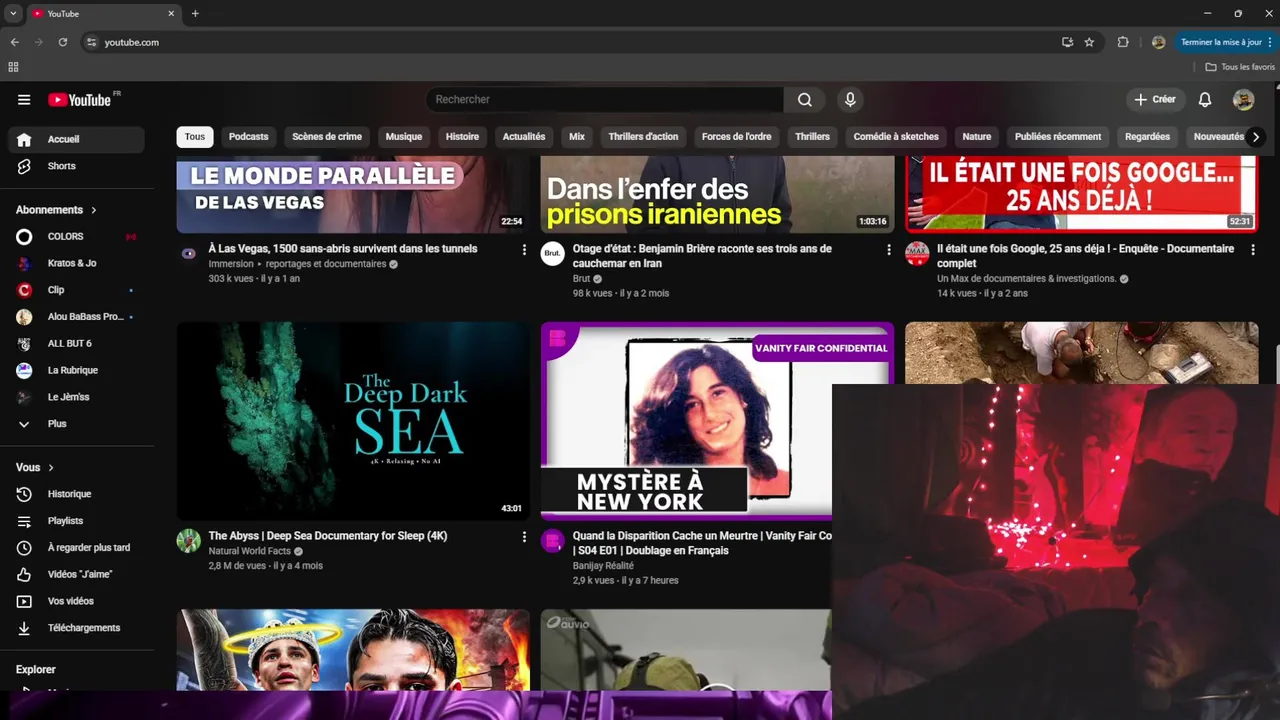Image resolution: width=1280 pixels, height=720 pixels.
Task: Open the Immersion channel avatar
Action: point(189,254)
